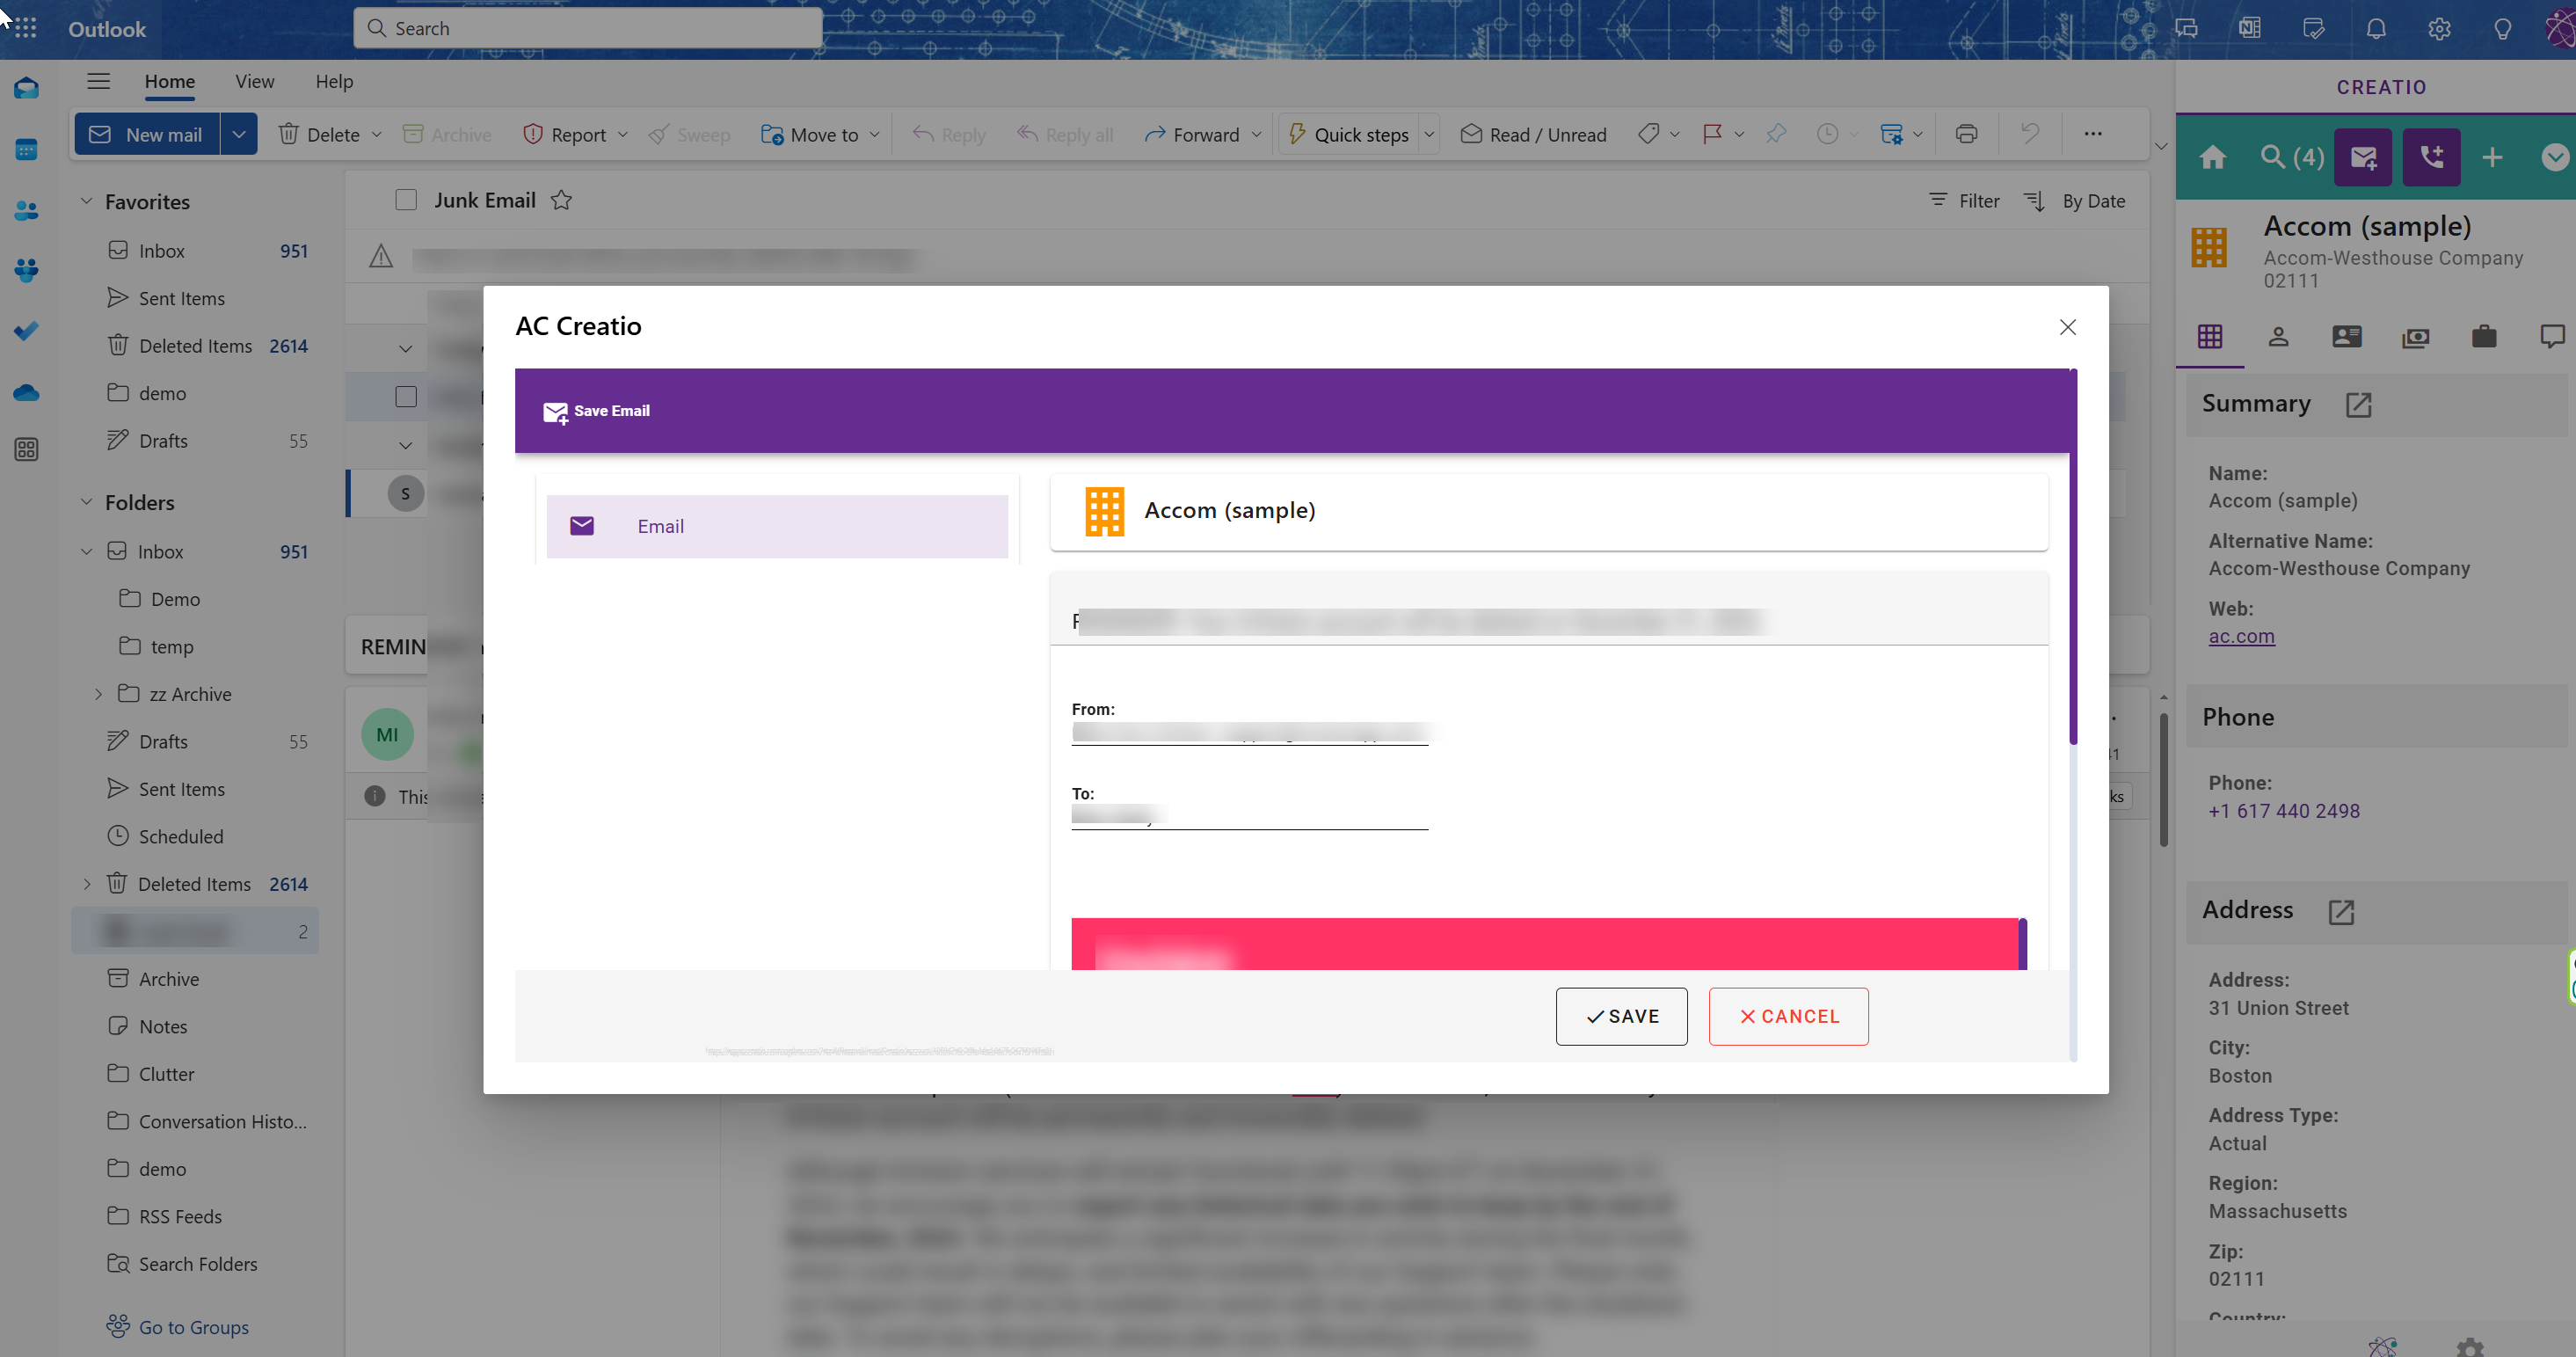
Task: Click Creatio plus add icon
Action: point(2493,157)
